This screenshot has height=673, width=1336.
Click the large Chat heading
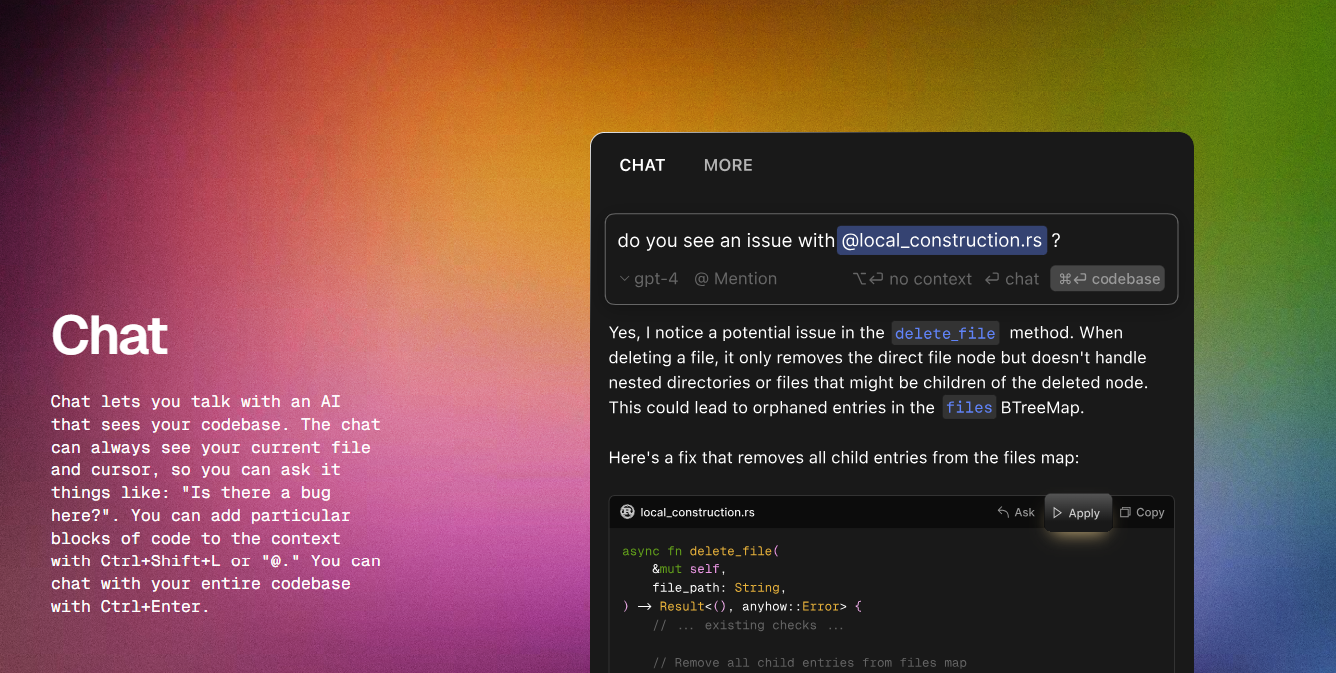[x=110, y=335]
